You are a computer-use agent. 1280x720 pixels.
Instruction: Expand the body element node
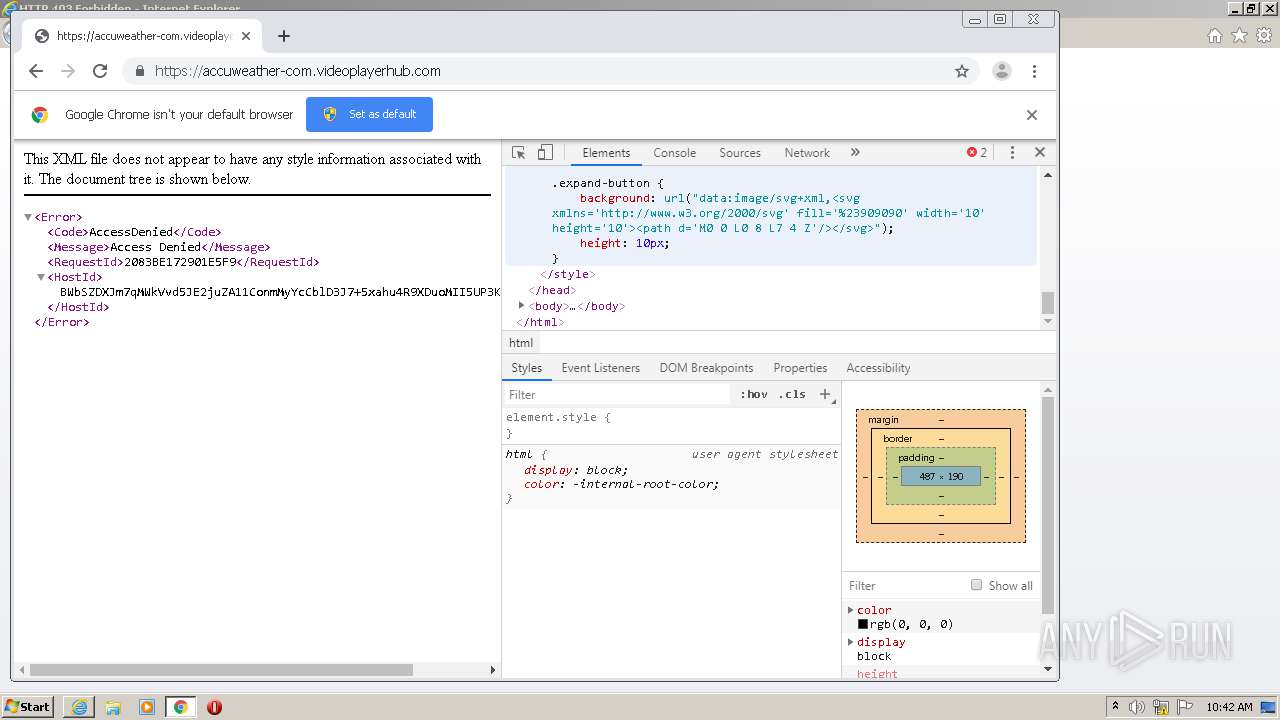click(521, 306)
